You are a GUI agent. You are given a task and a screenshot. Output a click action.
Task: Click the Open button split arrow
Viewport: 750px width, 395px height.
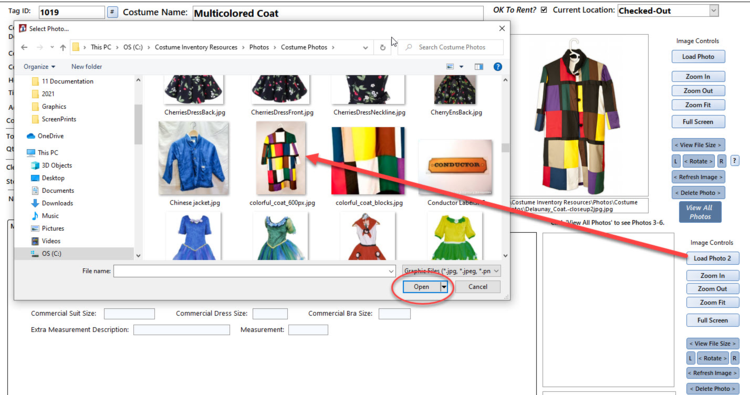[x=444, y=287]
